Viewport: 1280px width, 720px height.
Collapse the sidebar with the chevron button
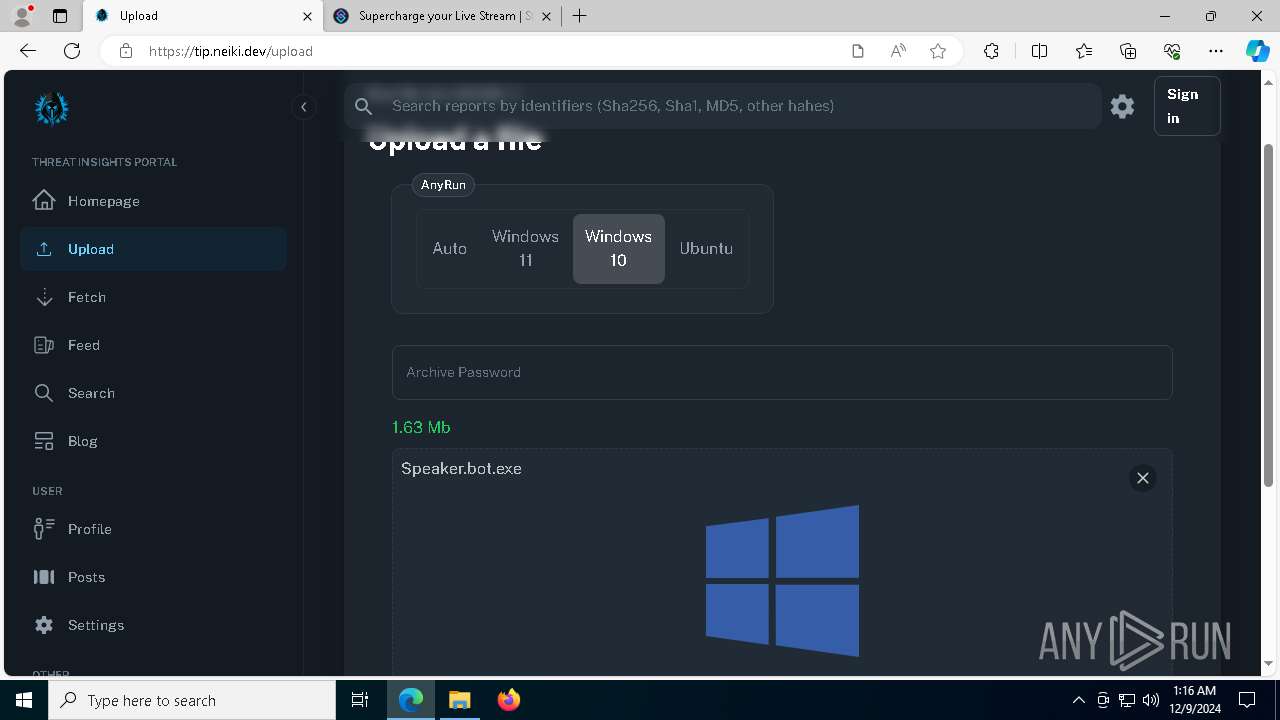click(x=304, y=107)
